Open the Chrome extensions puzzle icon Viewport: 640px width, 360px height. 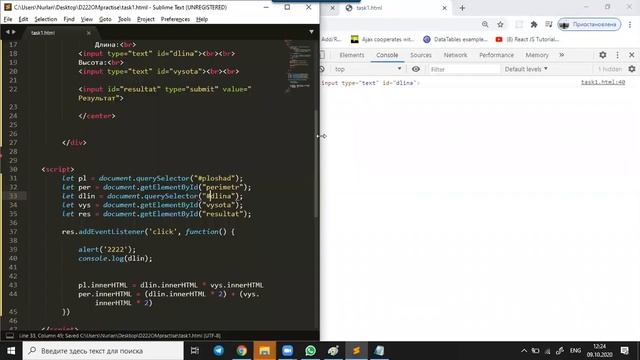tap(533, 24)
